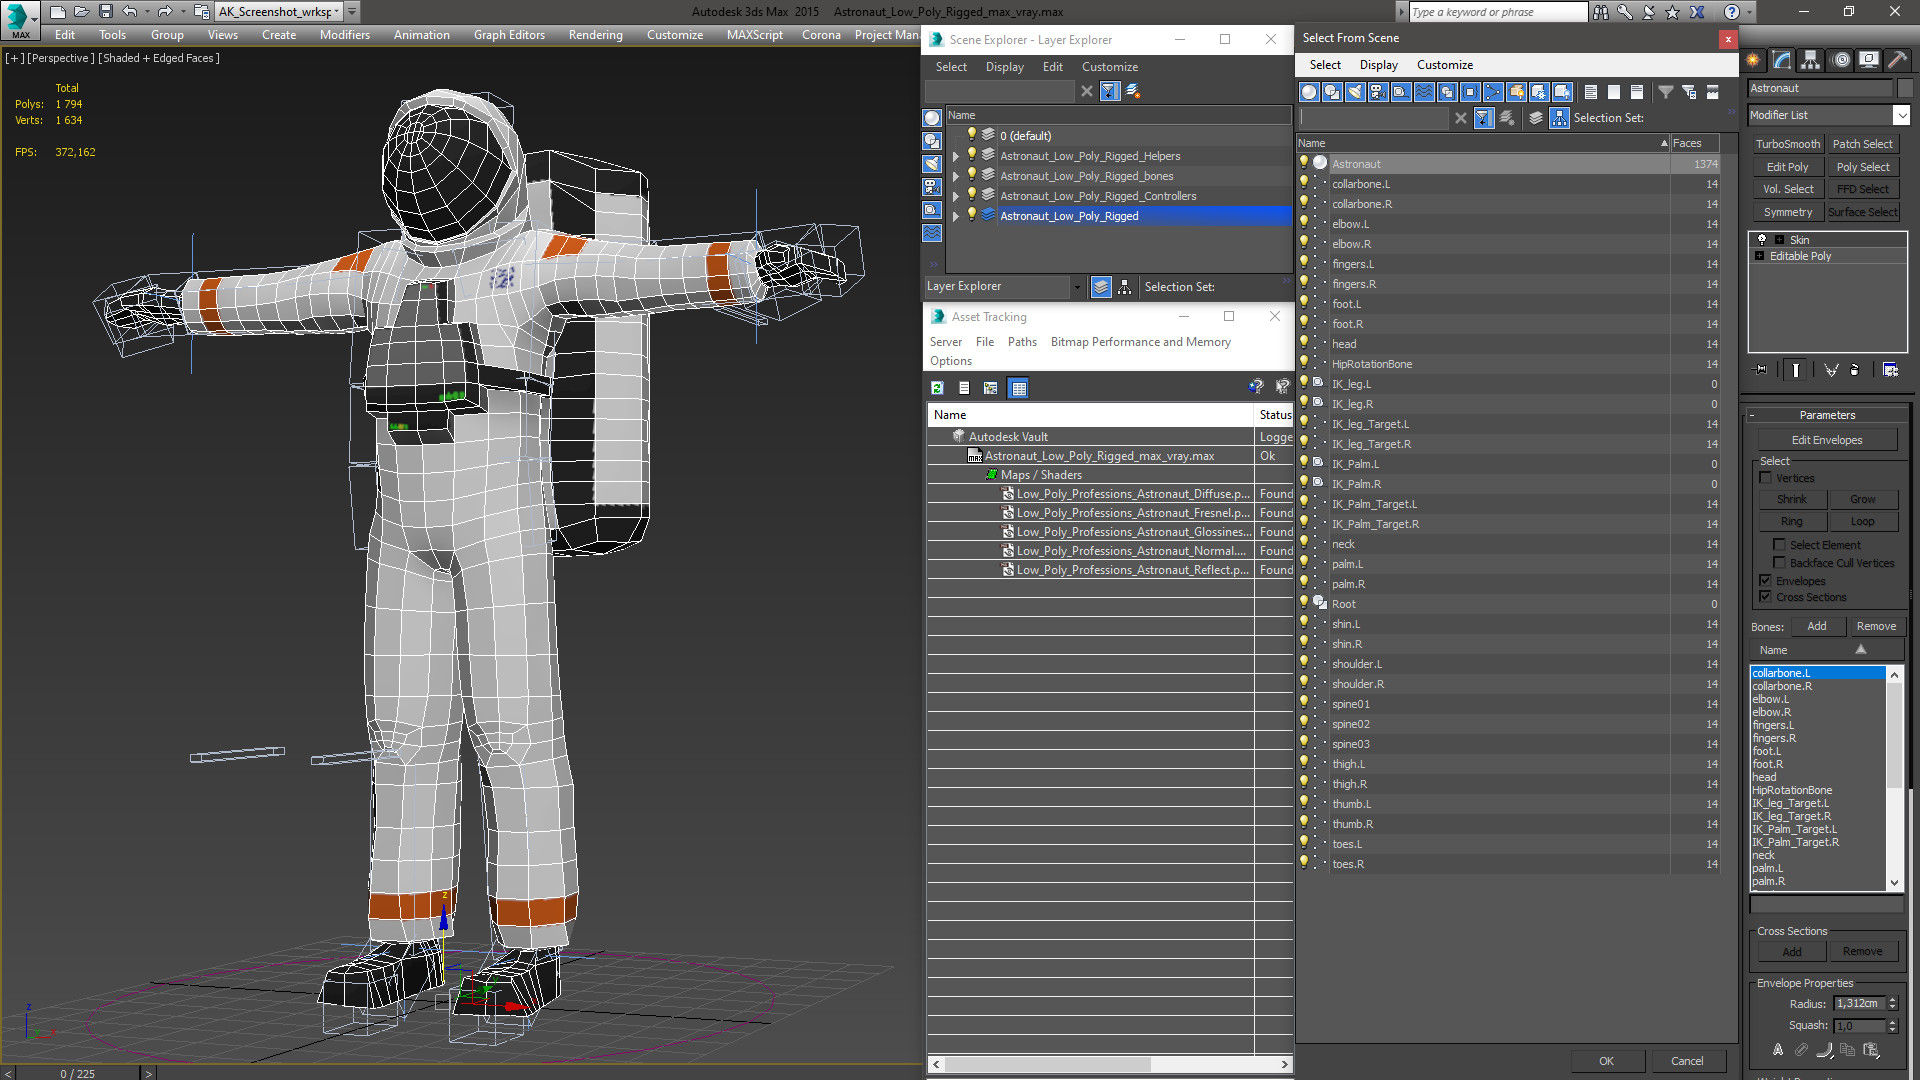Click the Astronaut object color swatch
1920x1080 pixels.
[1904, 88]
